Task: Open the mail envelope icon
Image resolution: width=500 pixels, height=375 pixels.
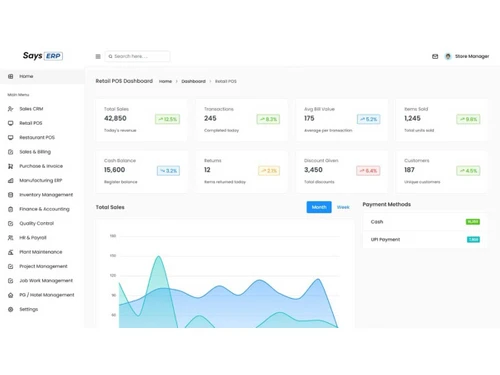Action: (x=435, y=56)
